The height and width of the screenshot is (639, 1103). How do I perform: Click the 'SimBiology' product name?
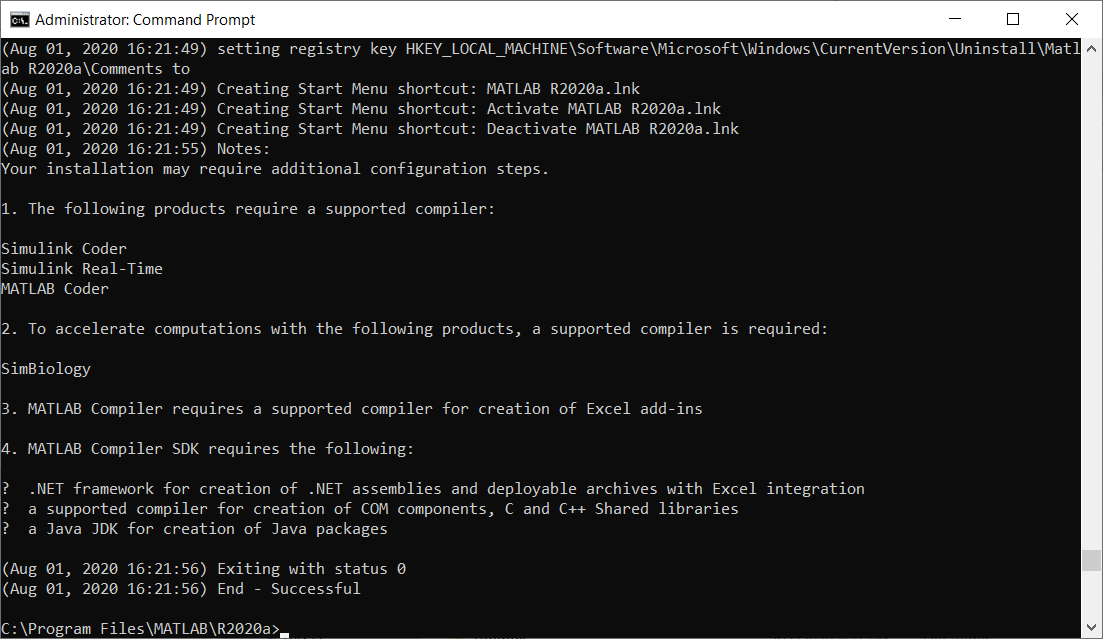pyautogui.click(x=45, y=368)
